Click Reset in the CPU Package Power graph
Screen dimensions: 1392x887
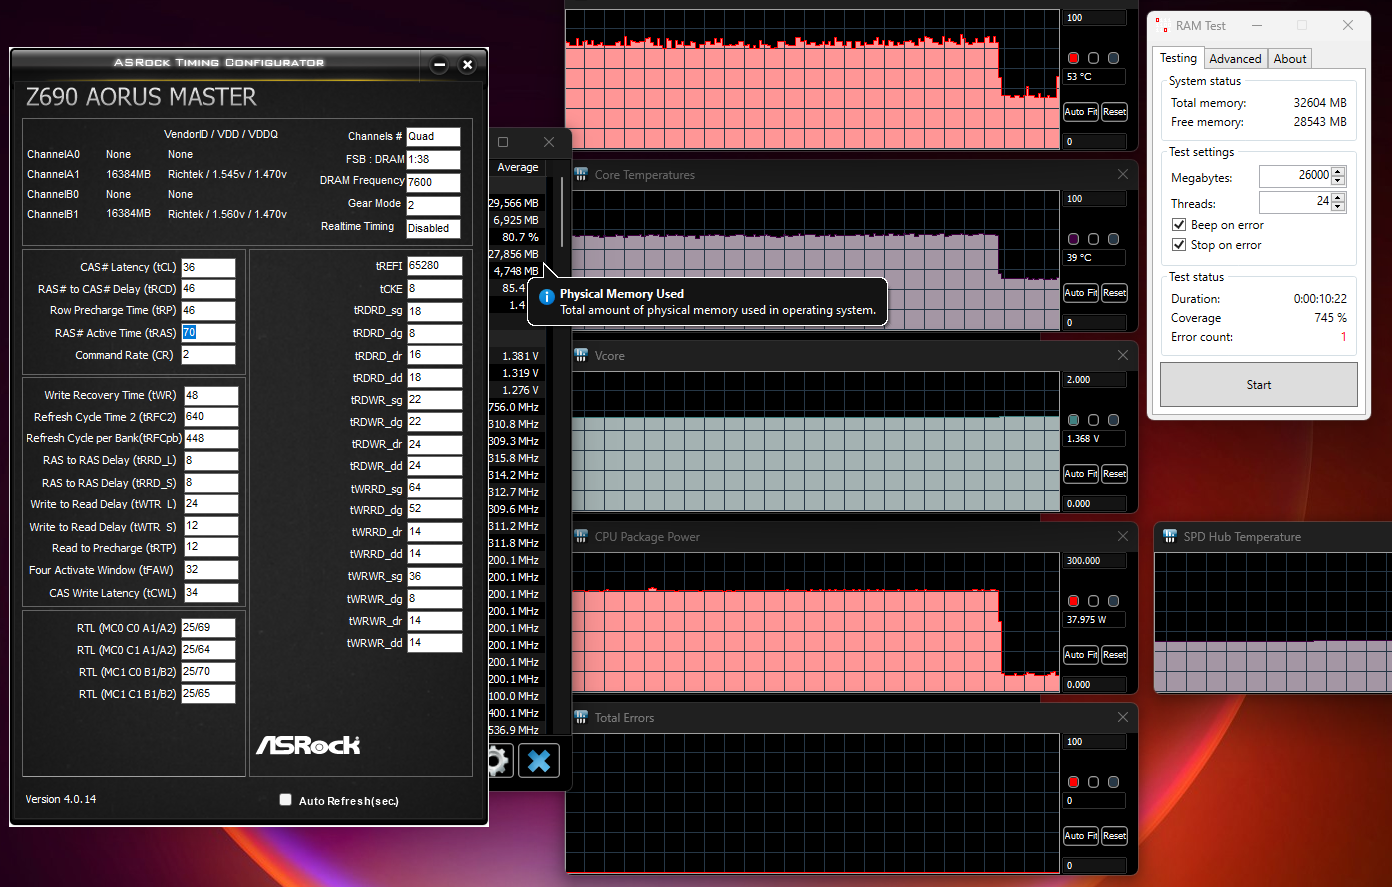(x=1114, y=655)
